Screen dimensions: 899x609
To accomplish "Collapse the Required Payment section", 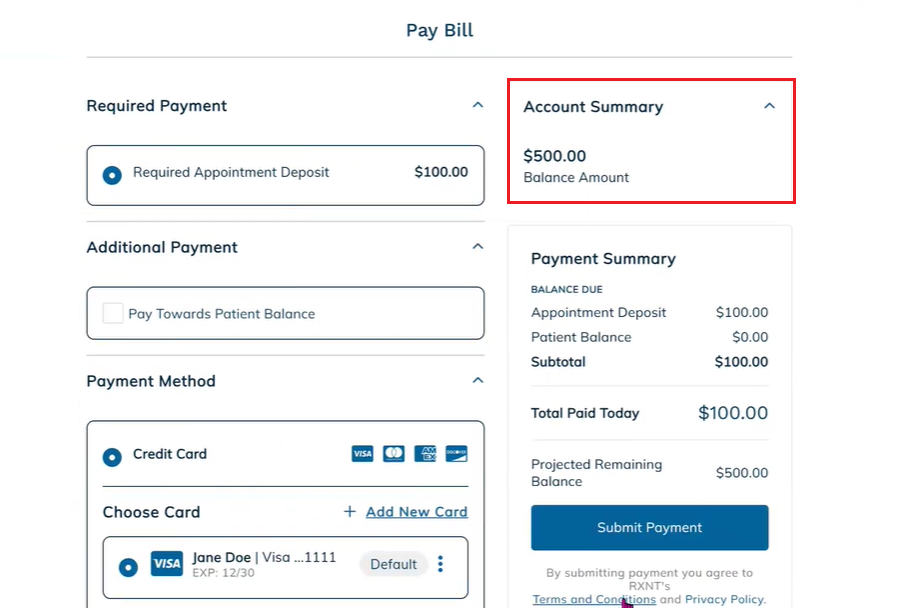I will pyautogui.click(x=478, y=105).
